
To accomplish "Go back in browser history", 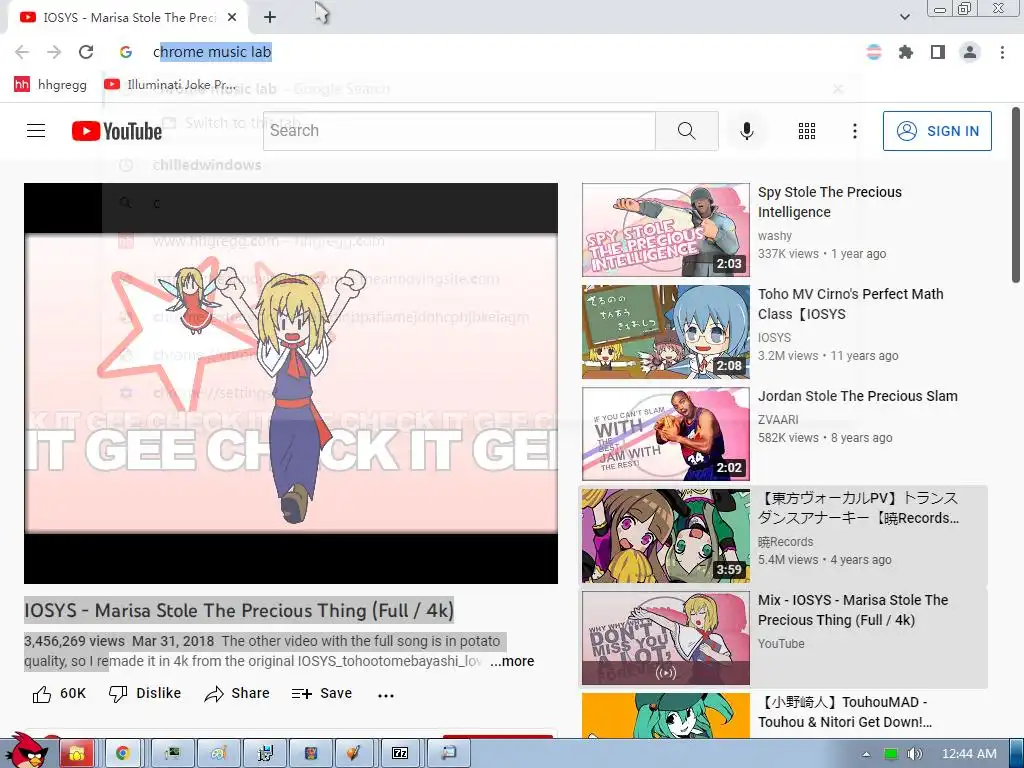I will click(22, 52).
